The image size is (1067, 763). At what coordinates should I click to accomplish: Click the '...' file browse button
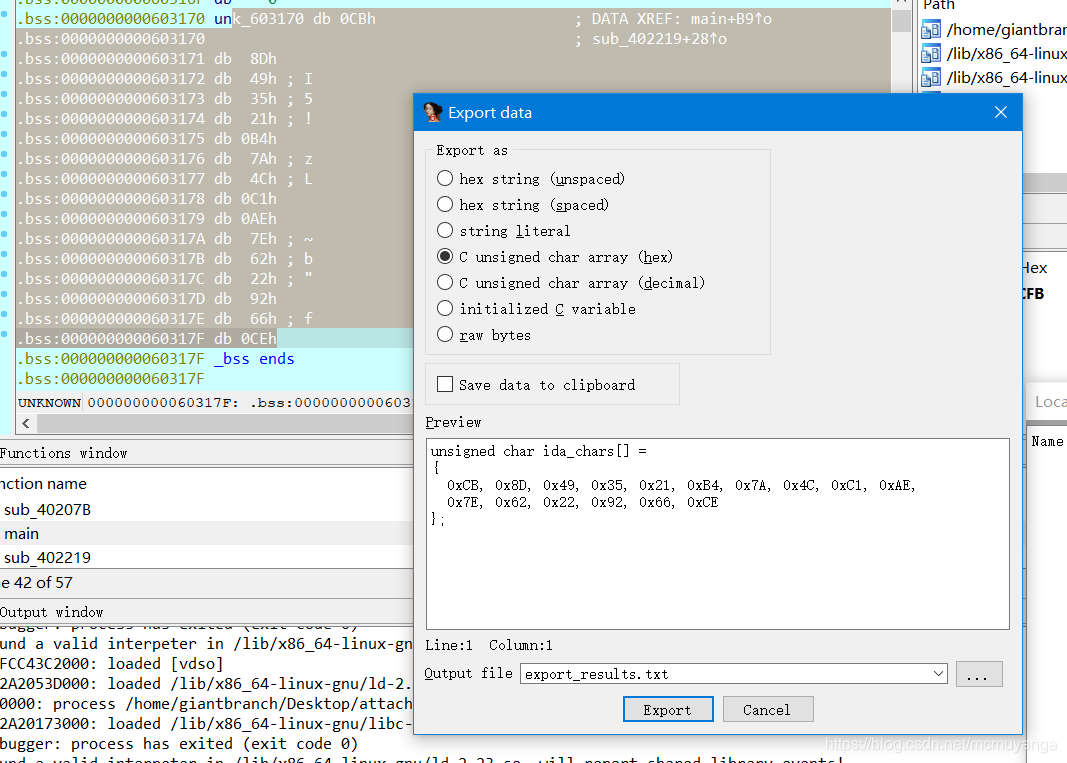click(x=979, y=673)
